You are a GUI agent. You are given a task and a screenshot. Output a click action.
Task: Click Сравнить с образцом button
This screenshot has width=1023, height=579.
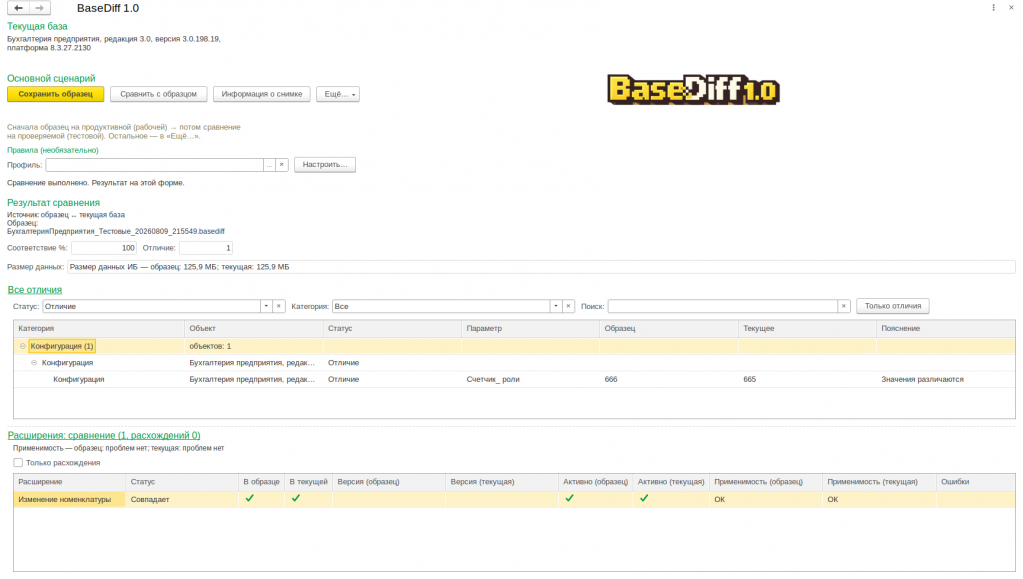159,94
